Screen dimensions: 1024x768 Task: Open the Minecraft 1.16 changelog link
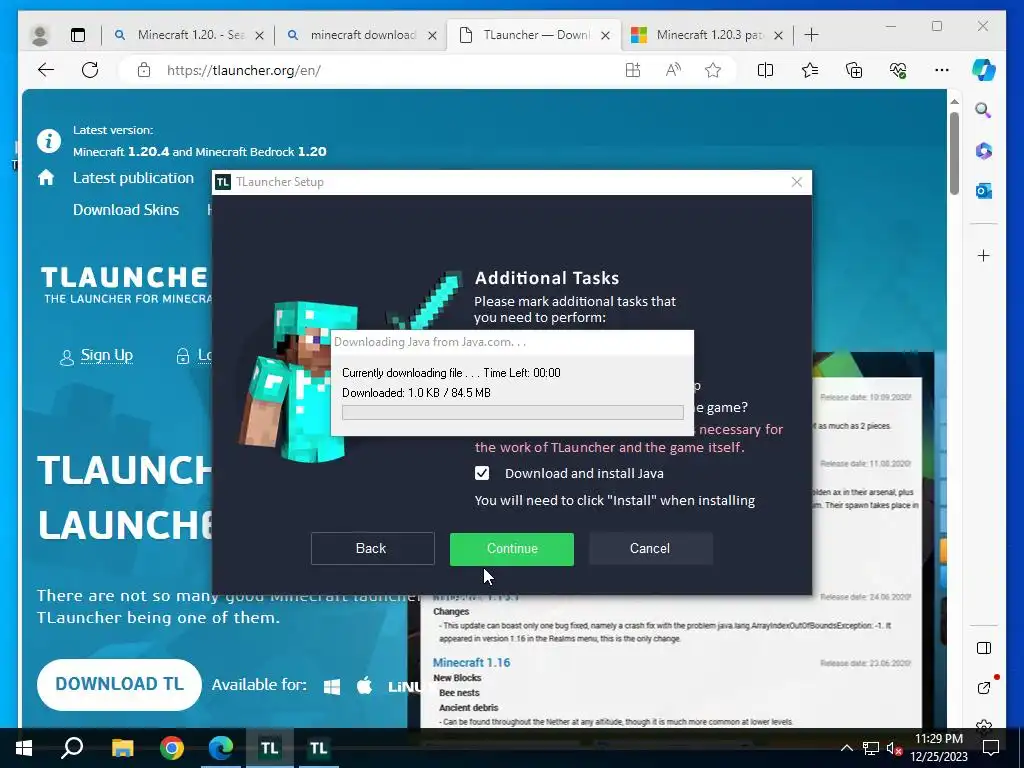click(x=472, y=662)
